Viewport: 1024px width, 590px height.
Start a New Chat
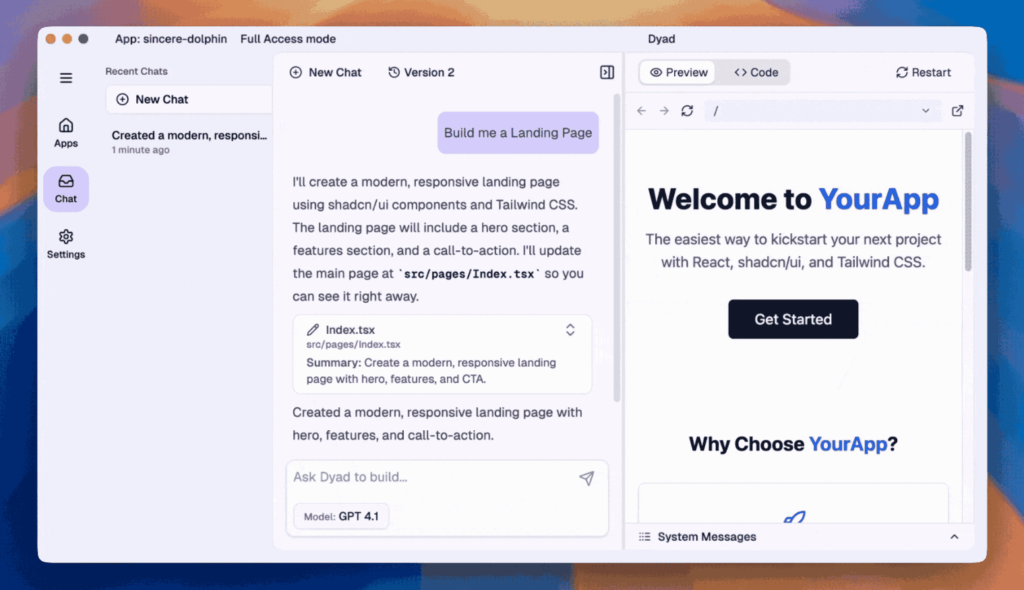click(x=324, y=72)
